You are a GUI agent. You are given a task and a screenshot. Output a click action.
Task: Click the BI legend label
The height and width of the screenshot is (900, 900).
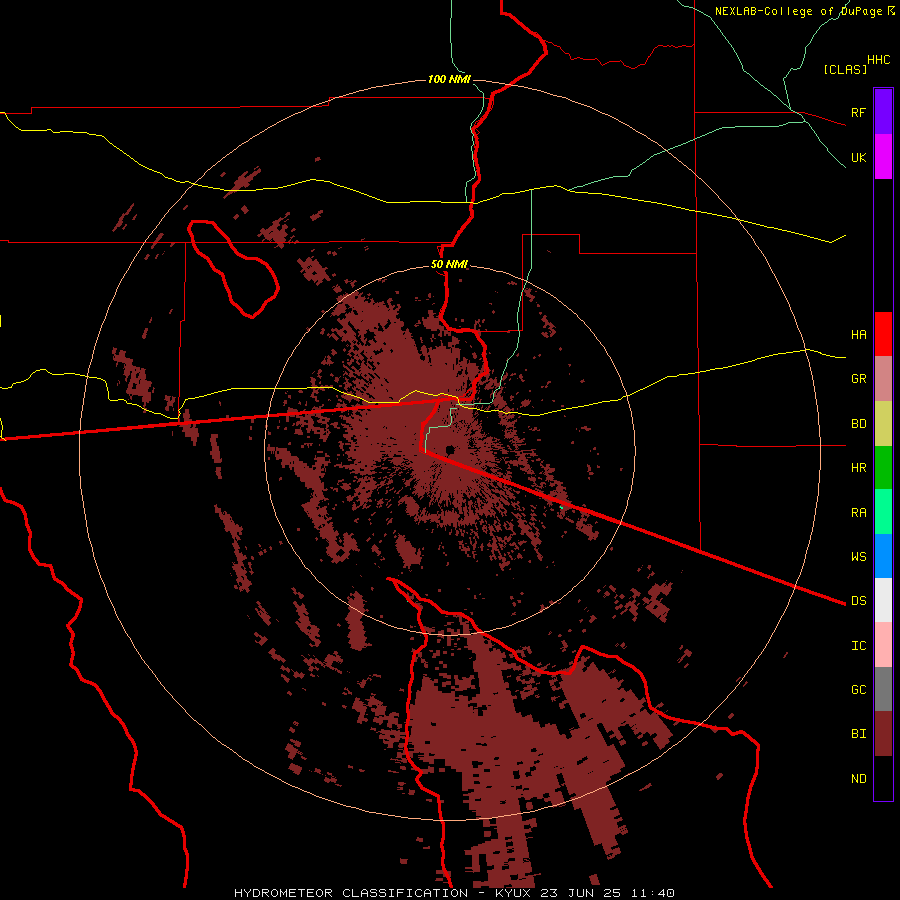[x=858, y=734]
